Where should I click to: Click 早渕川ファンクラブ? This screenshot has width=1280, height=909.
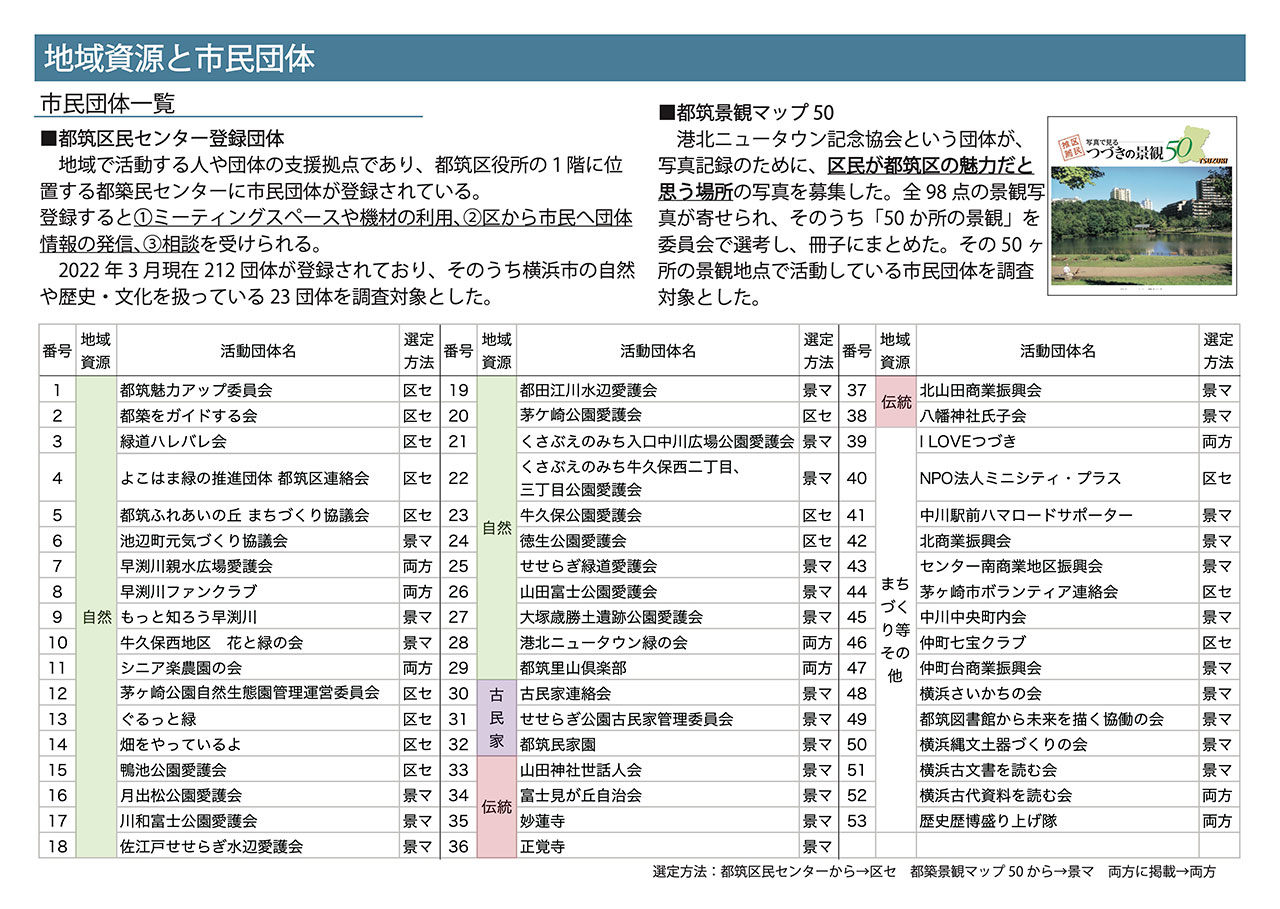pyautogui.click(x=188, y=592)
